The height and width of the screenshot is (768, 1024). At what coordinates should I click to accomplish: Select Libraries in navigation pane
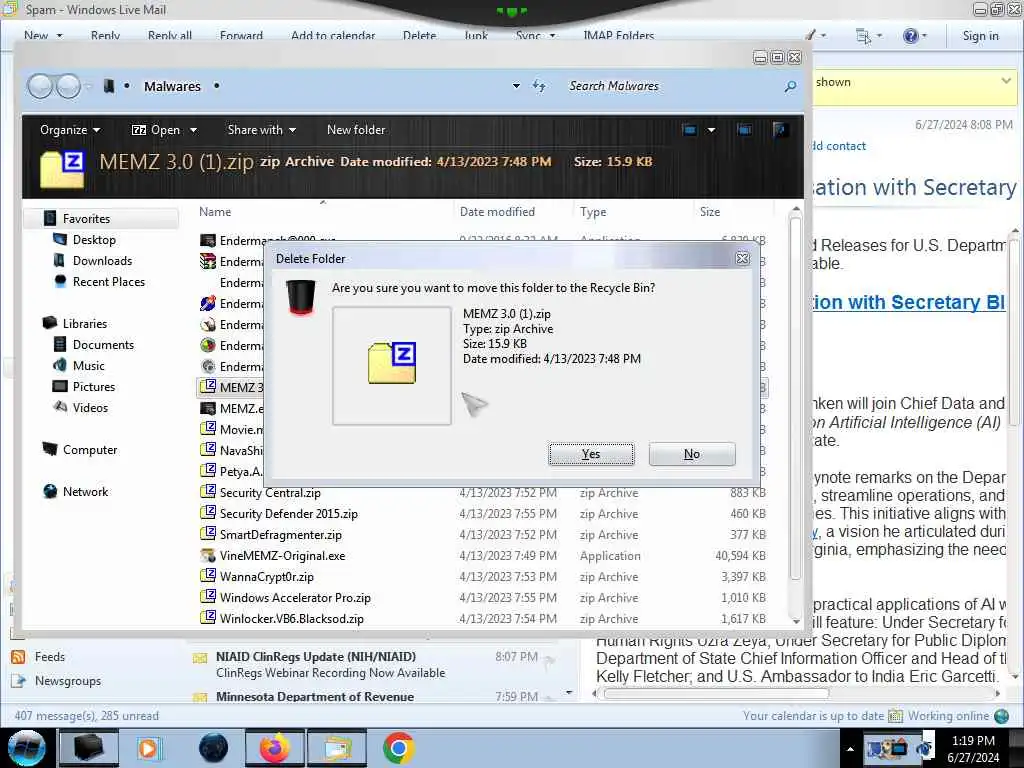click(x=85, y=323)
